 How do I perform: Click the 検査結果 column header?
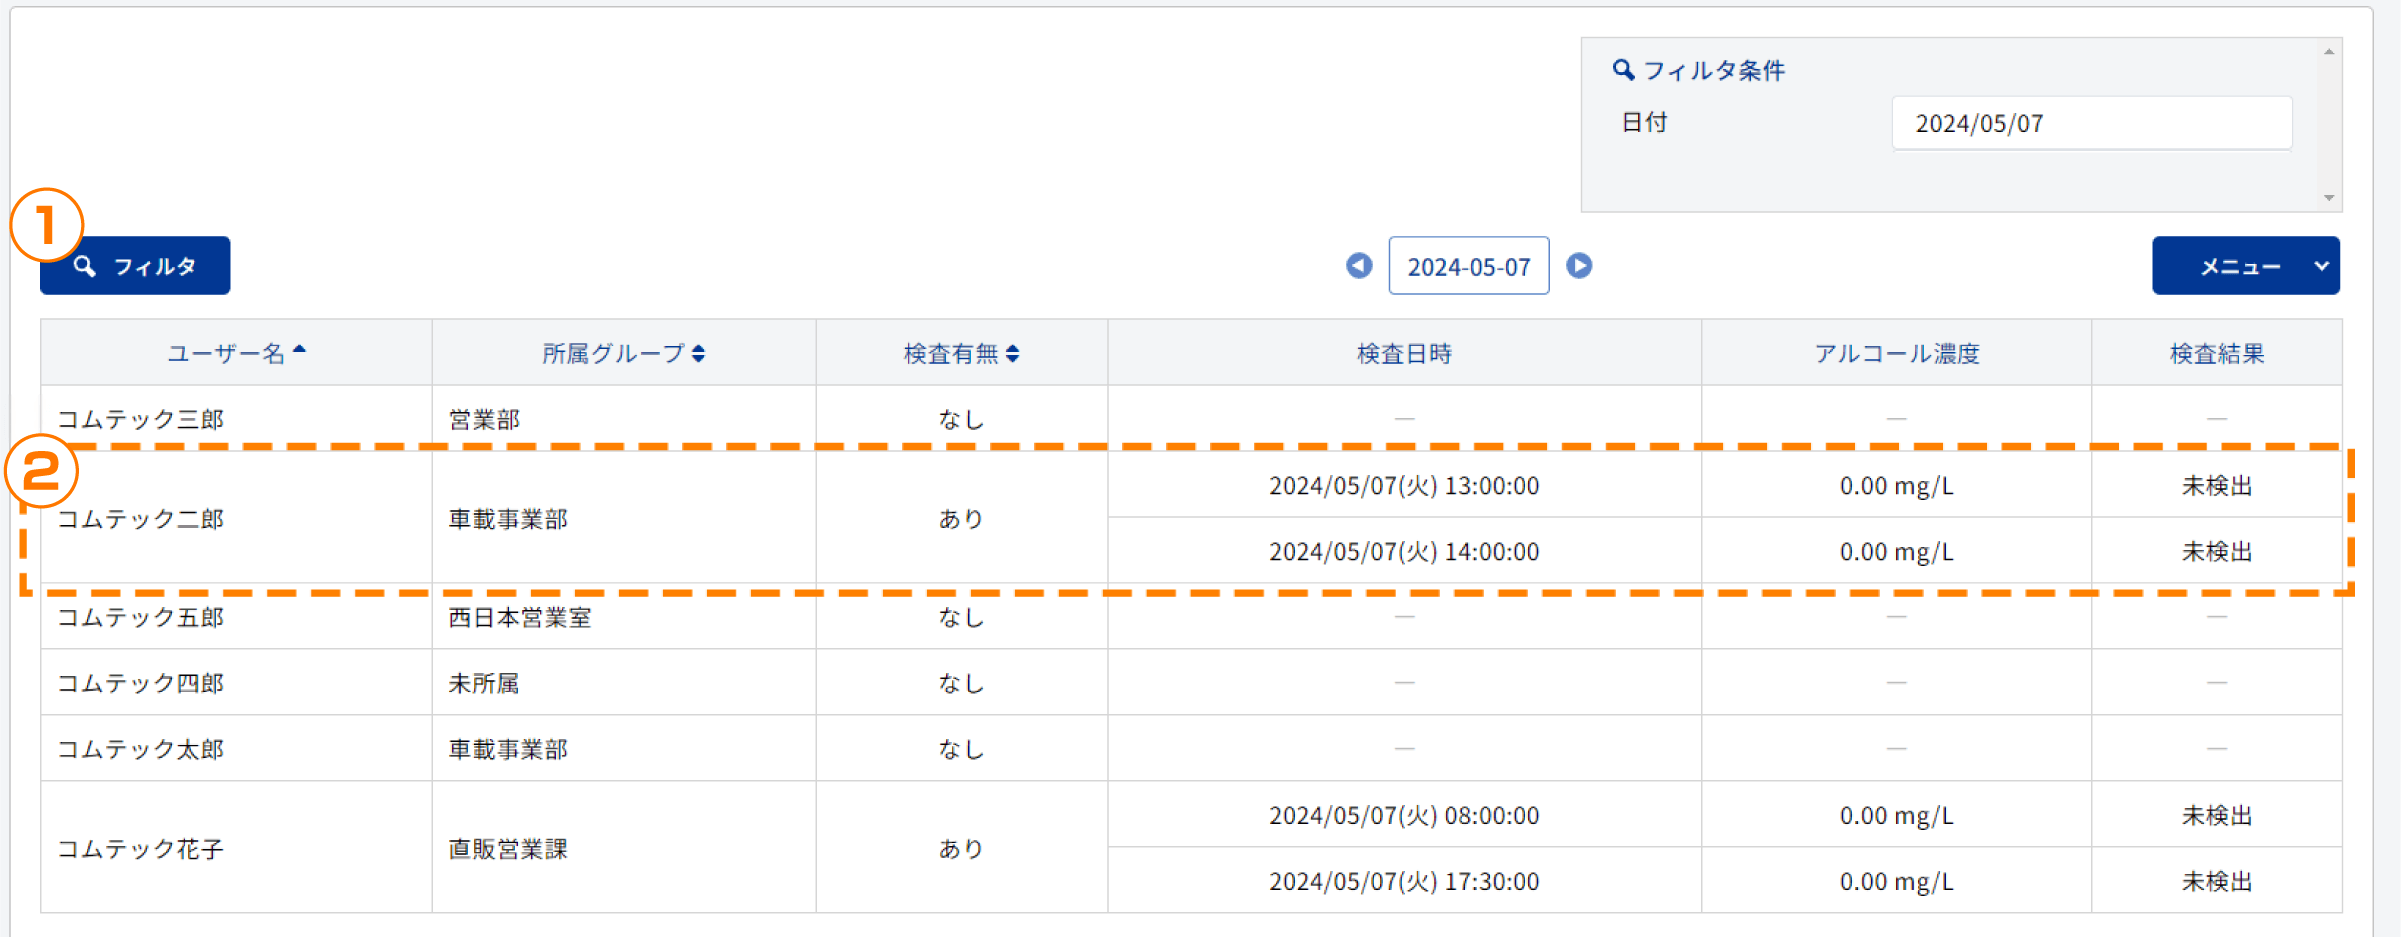point(2217,353)
